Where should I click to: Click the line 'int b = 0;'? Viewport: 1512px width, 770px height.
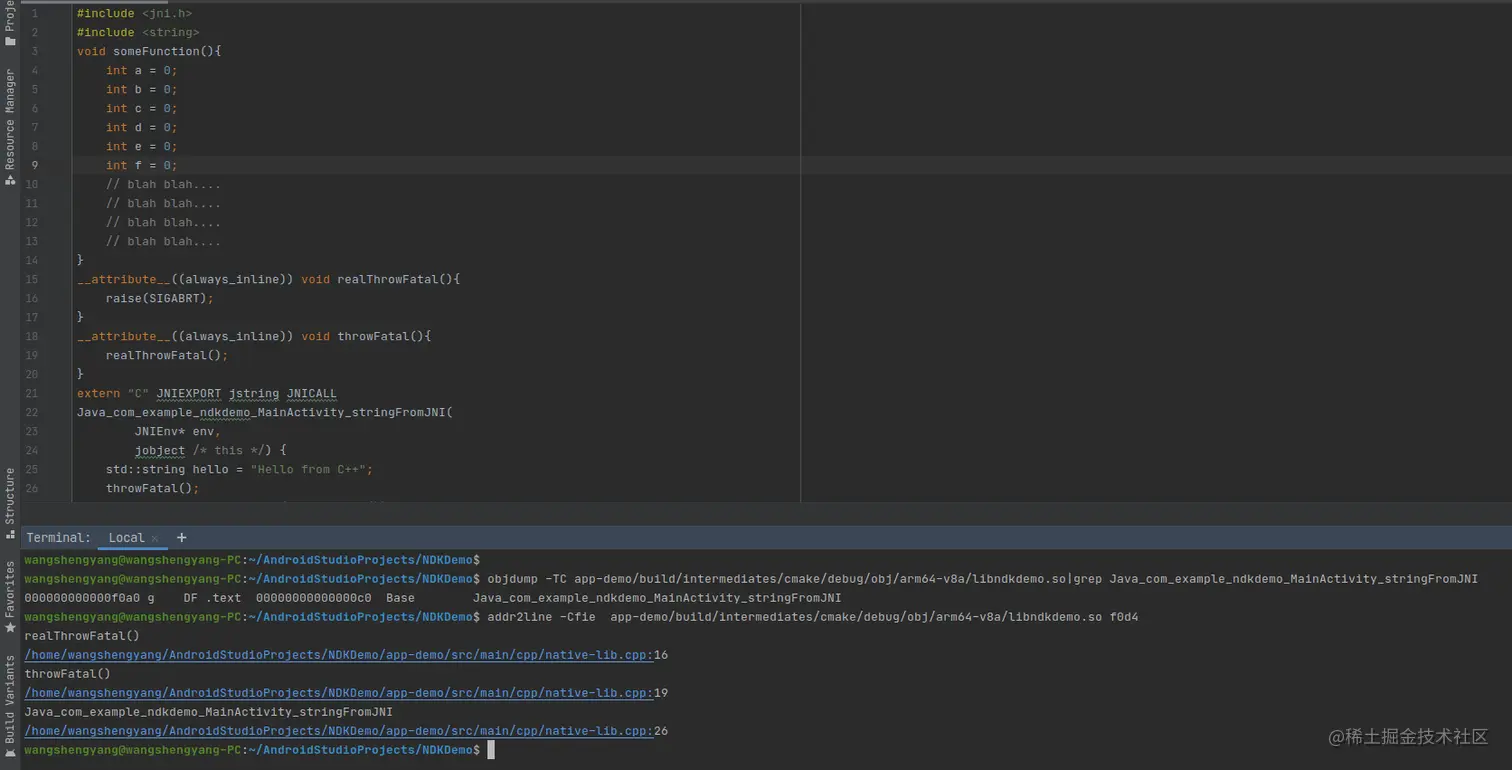(141, 90)
